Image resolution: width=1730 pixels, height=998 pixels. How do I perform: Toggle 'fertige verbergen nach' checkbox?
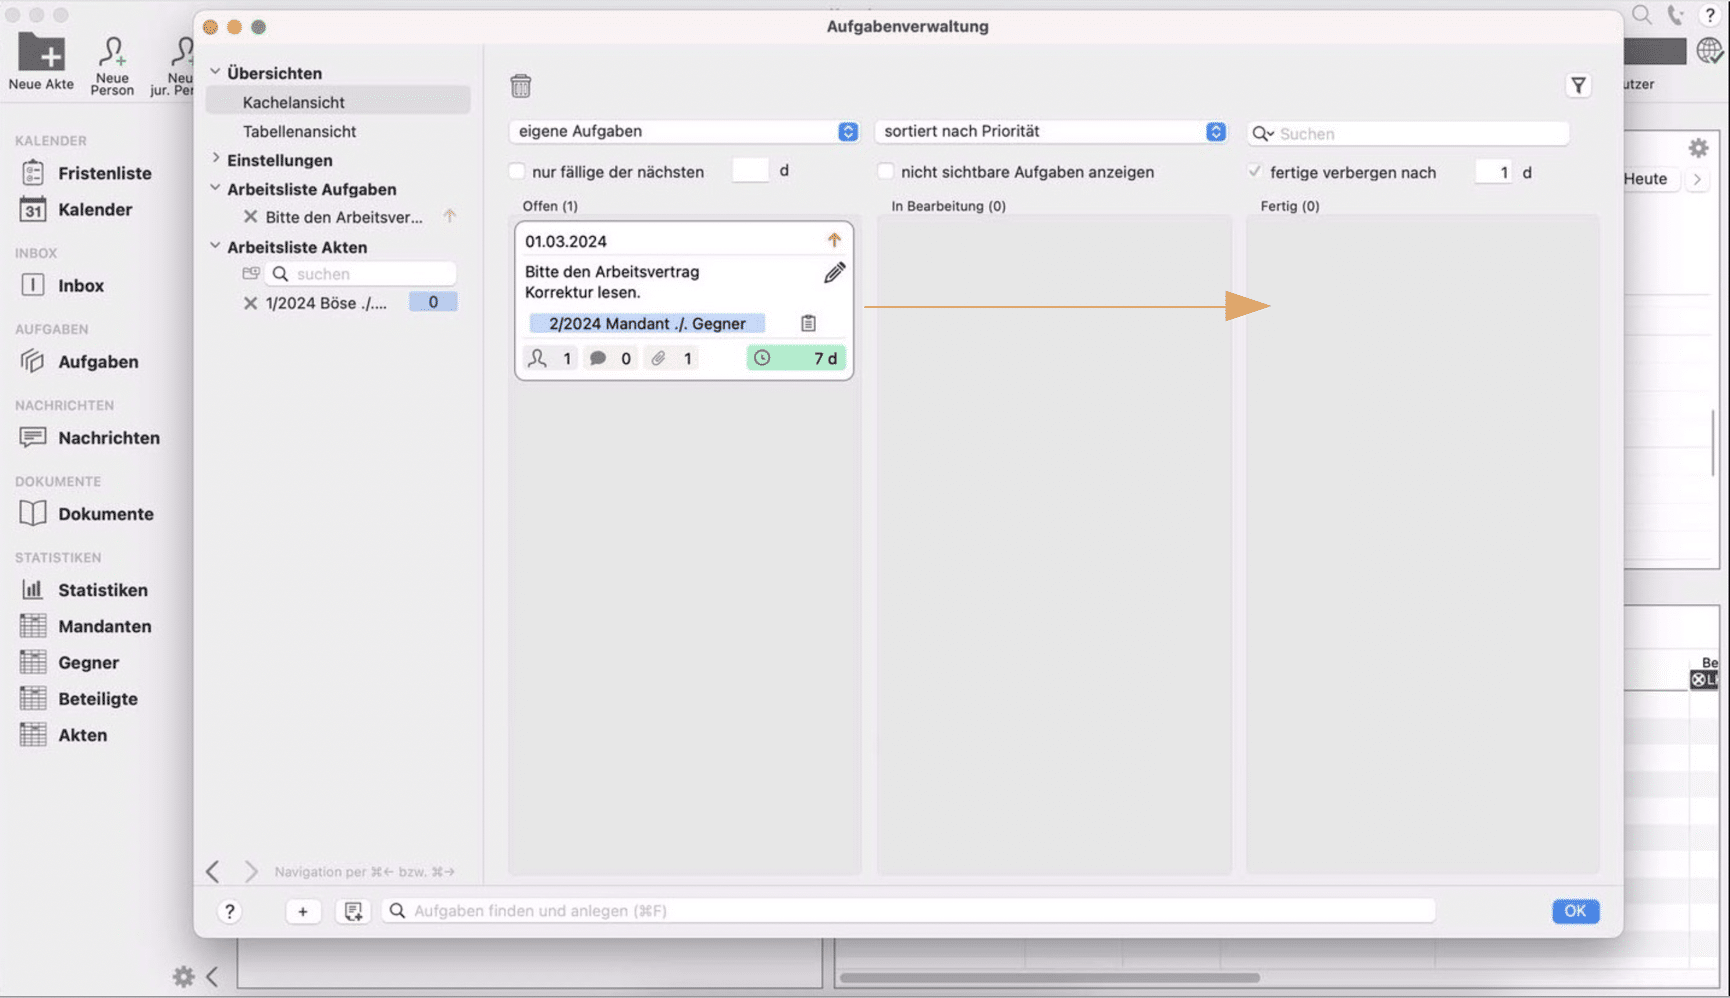(1255, 171)
